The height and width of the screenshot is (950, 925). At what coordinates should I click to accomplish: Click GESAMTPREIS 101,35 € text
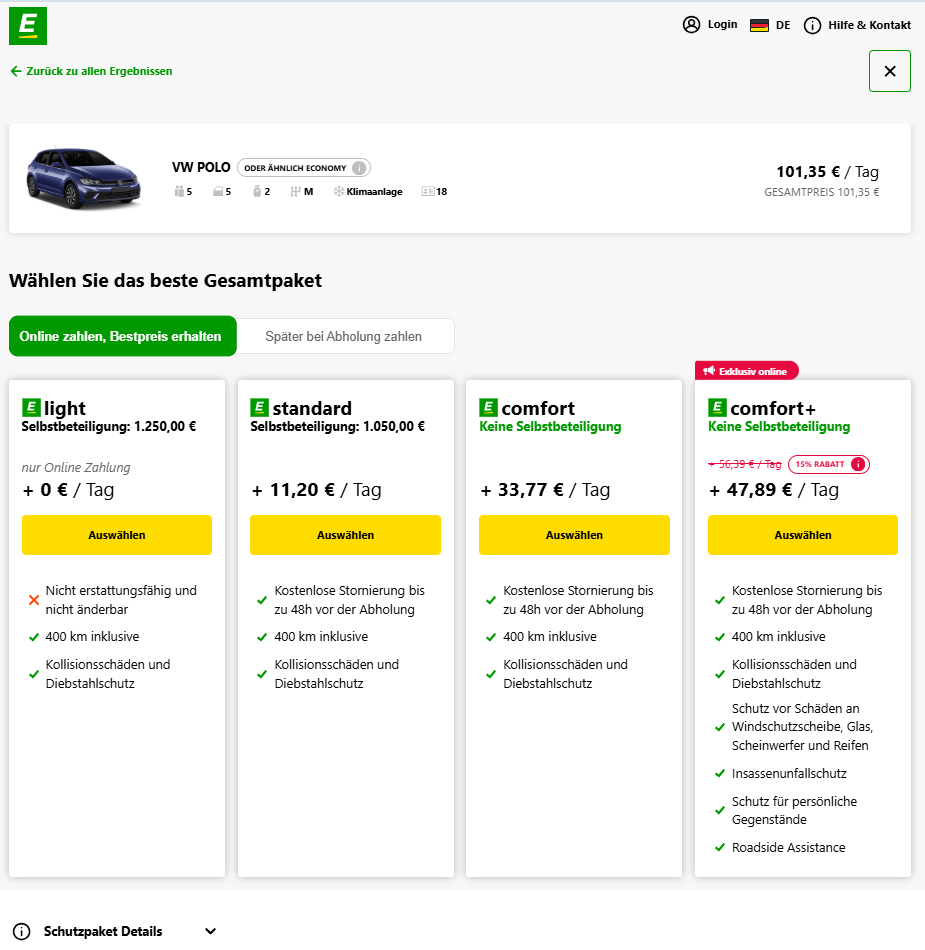(821, 192)
